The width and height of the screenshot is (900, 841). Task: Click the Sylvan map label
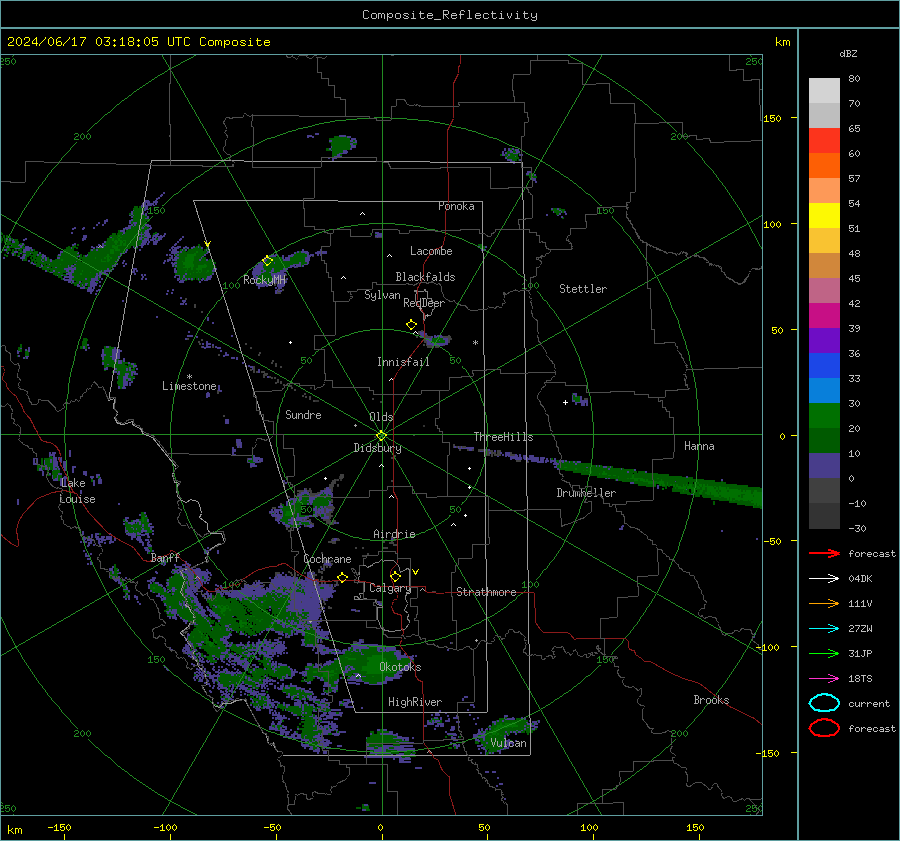click(382, 295)
